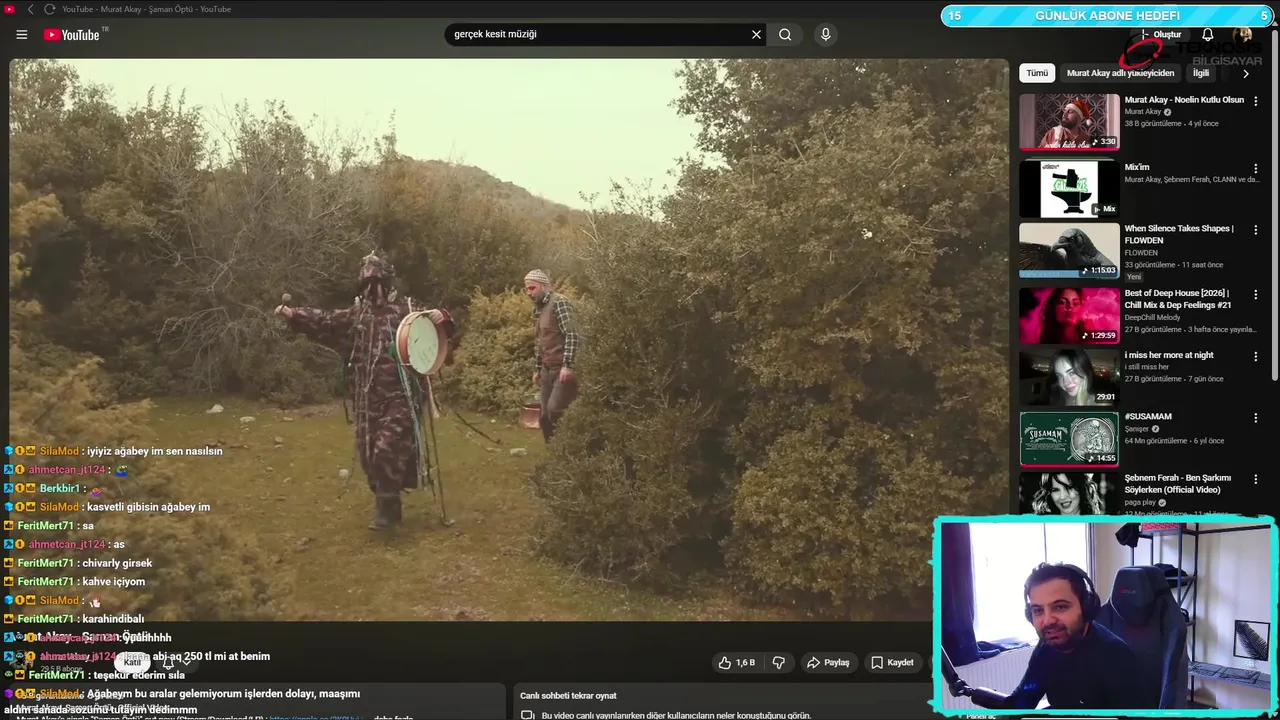
Task: Reload the page with the refresh icon
Action: point(49,9)
